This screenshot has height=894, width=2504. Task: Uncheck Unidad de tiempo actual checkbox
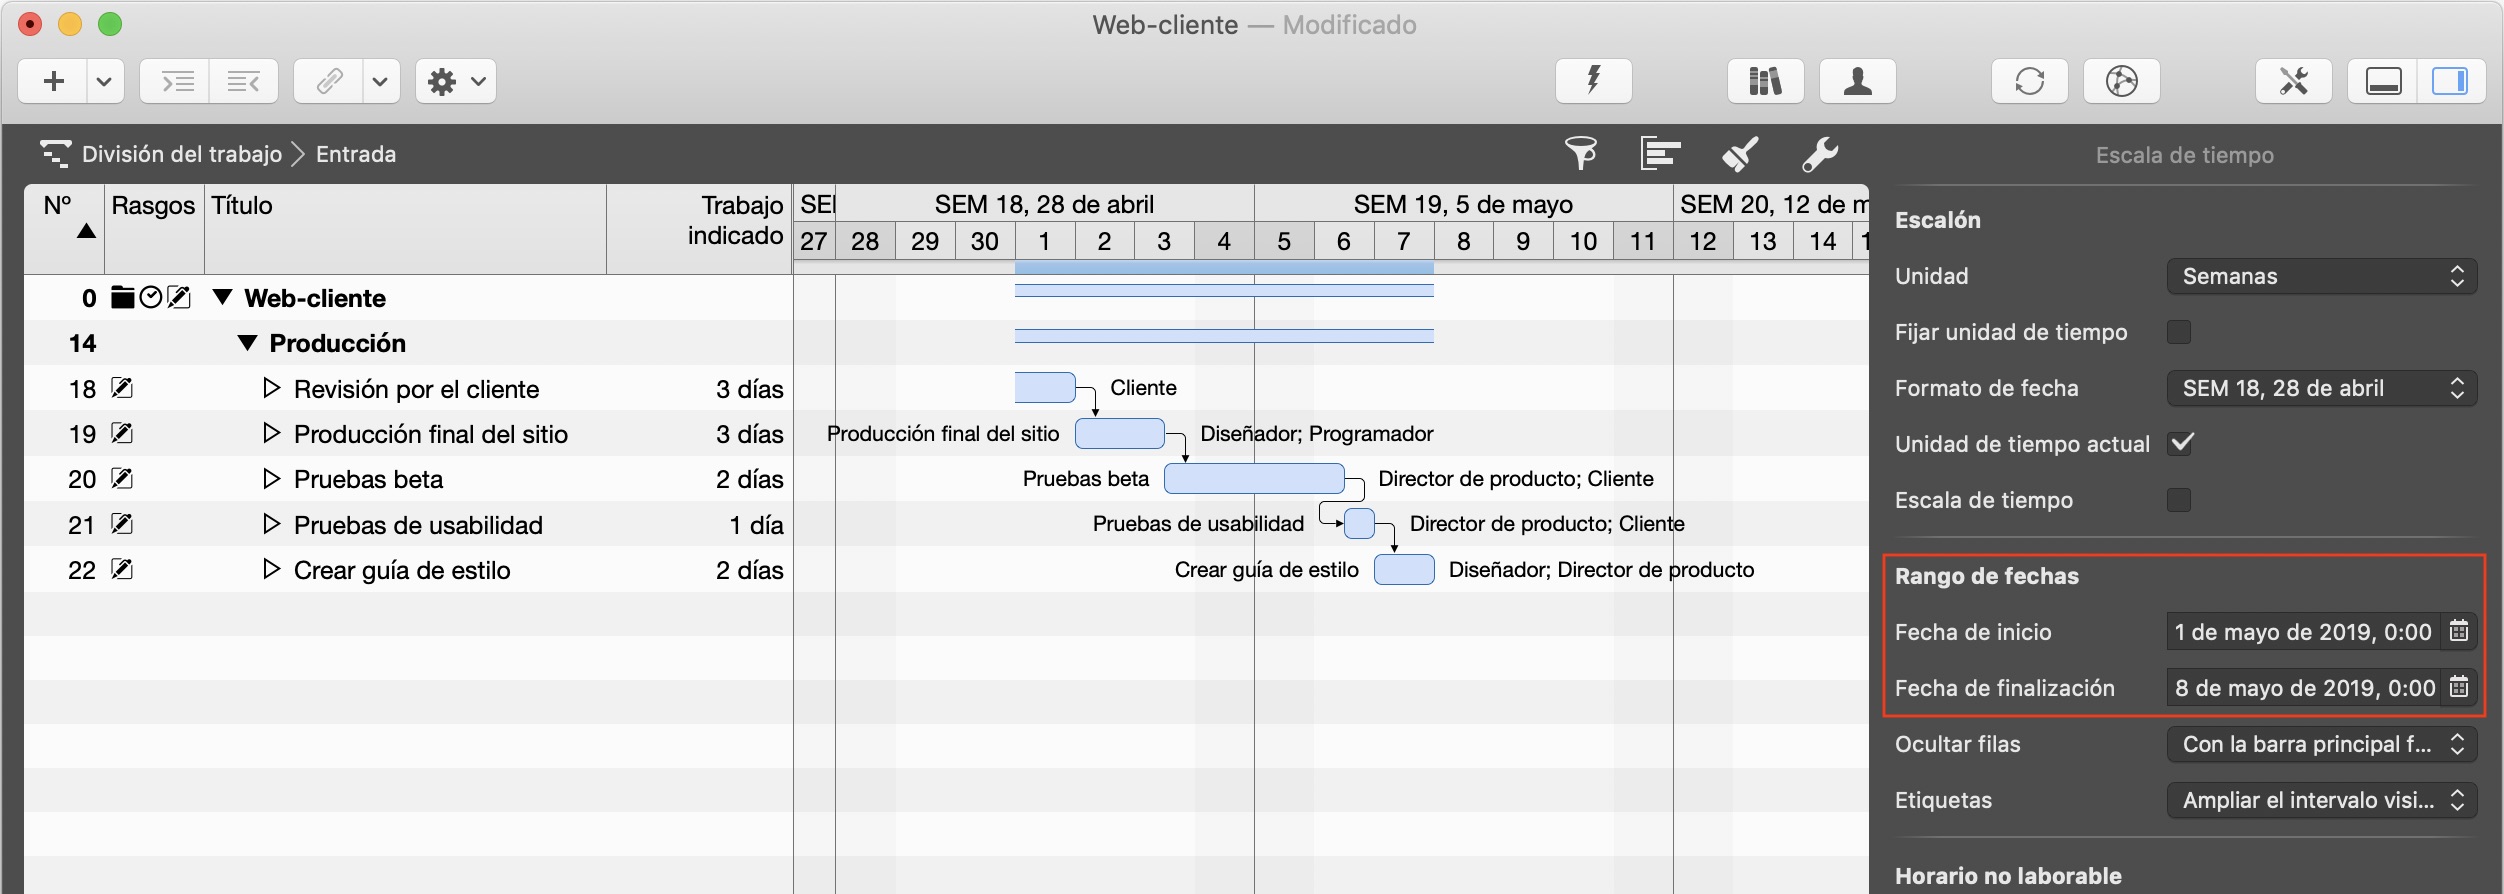(x=2181, y=443)
